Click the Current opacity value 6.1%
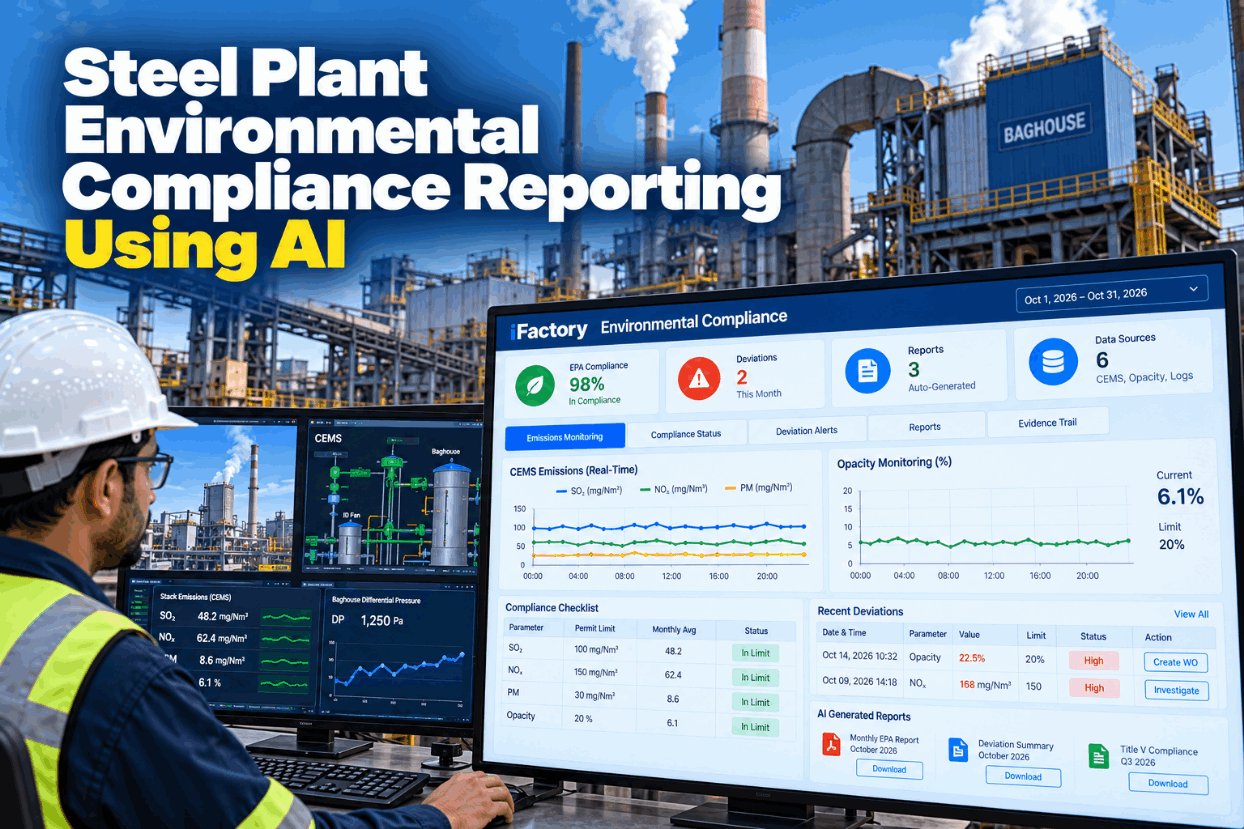Image resolution: width=1244 pixels, height=829 pixels. click(x=1180, y=497)
